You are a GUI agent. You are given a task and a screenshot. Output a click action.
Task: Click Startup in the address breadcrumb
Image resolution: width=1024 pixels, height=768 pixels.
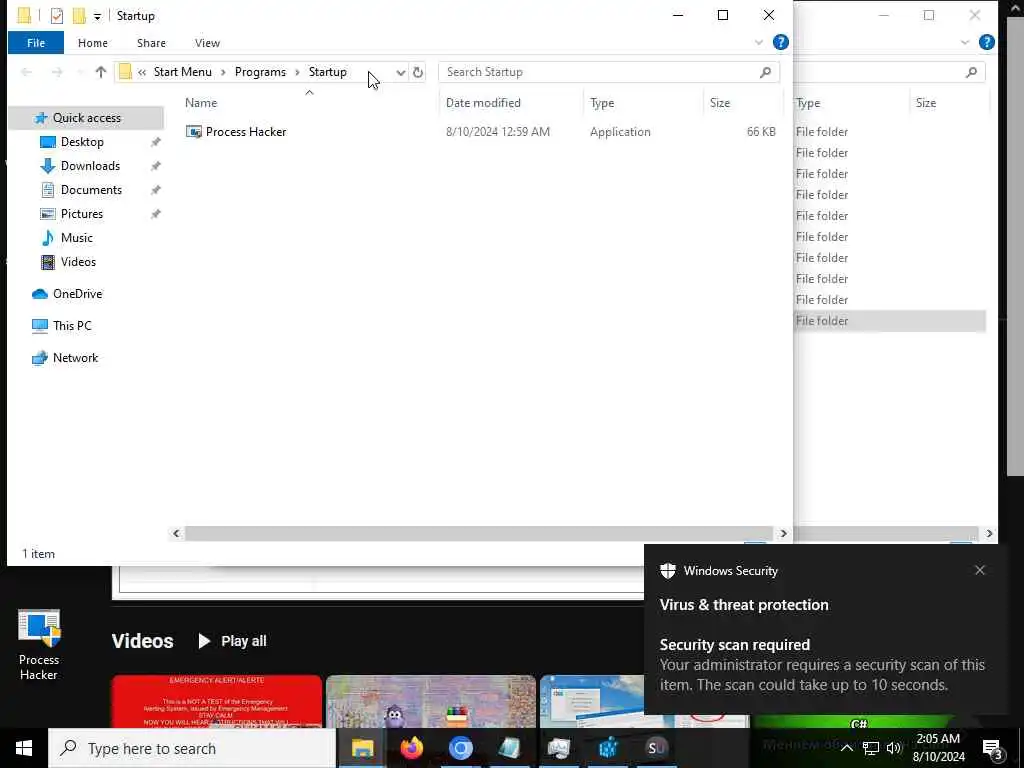(x=328, y=72)
